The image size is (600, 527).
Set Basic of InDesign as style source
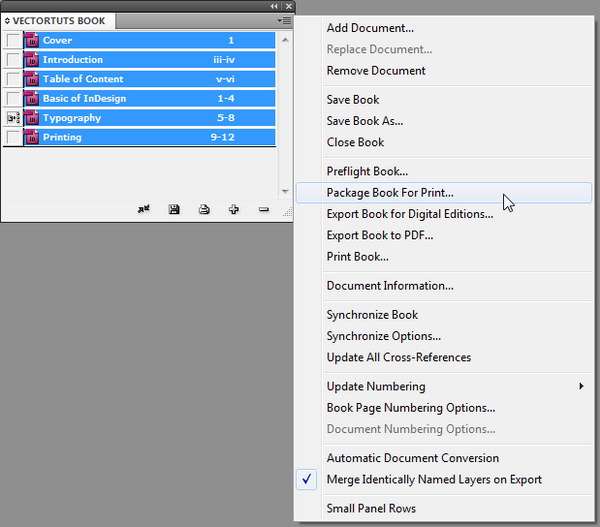point(13,98)
